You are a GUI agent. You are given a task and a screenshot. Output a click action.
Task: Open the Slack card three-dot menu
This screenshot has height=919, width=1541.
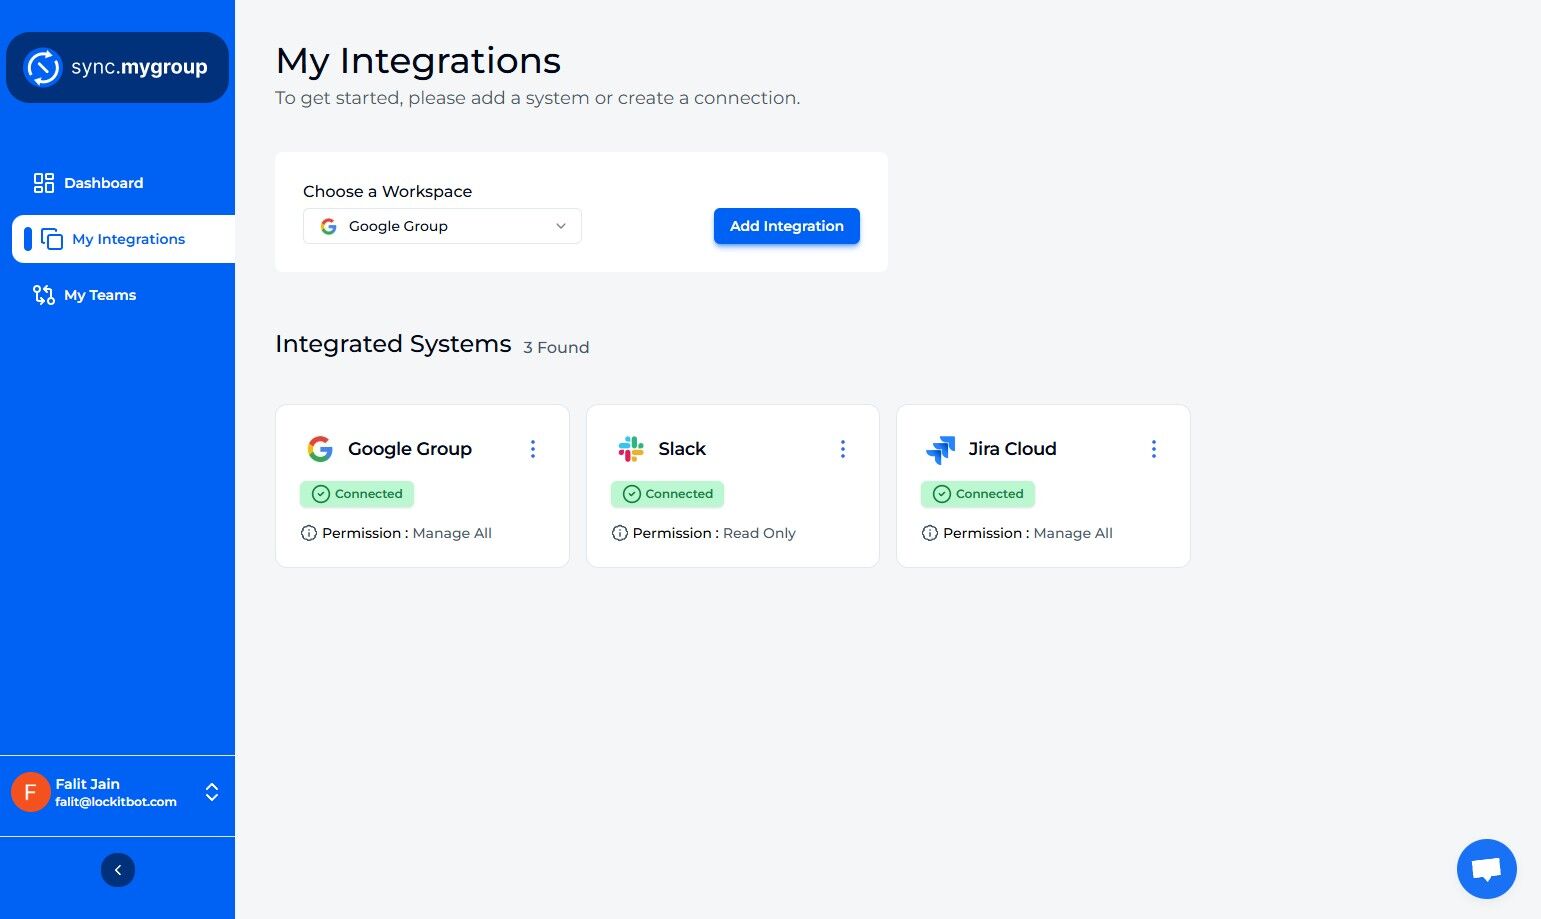(x=843, y=449)
